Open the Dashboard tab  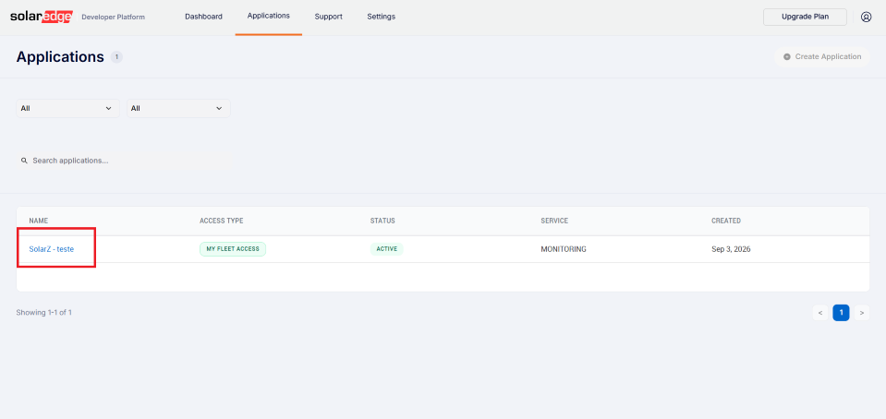[x=203, y=17]
